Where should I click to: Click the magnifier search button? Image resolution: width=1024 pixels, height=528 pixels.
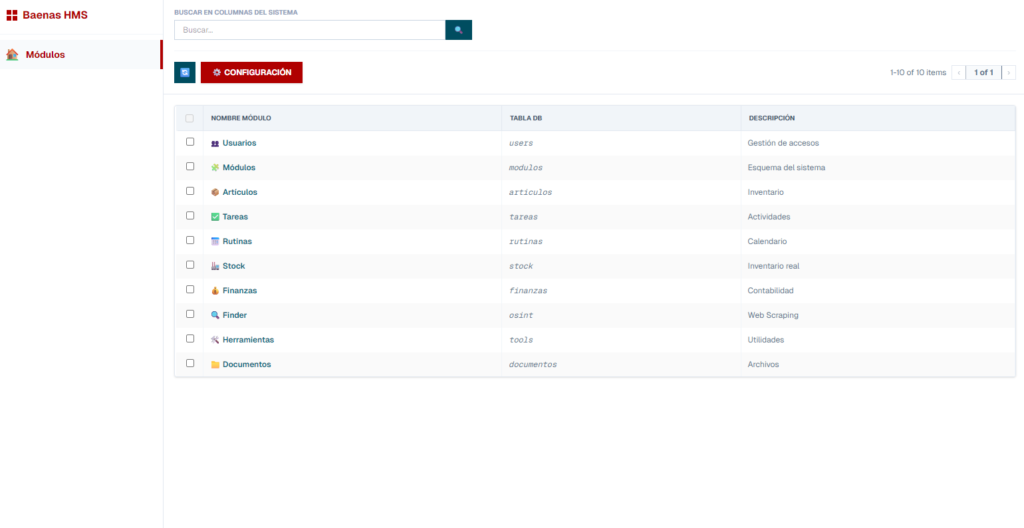click(x=458, y=30)
